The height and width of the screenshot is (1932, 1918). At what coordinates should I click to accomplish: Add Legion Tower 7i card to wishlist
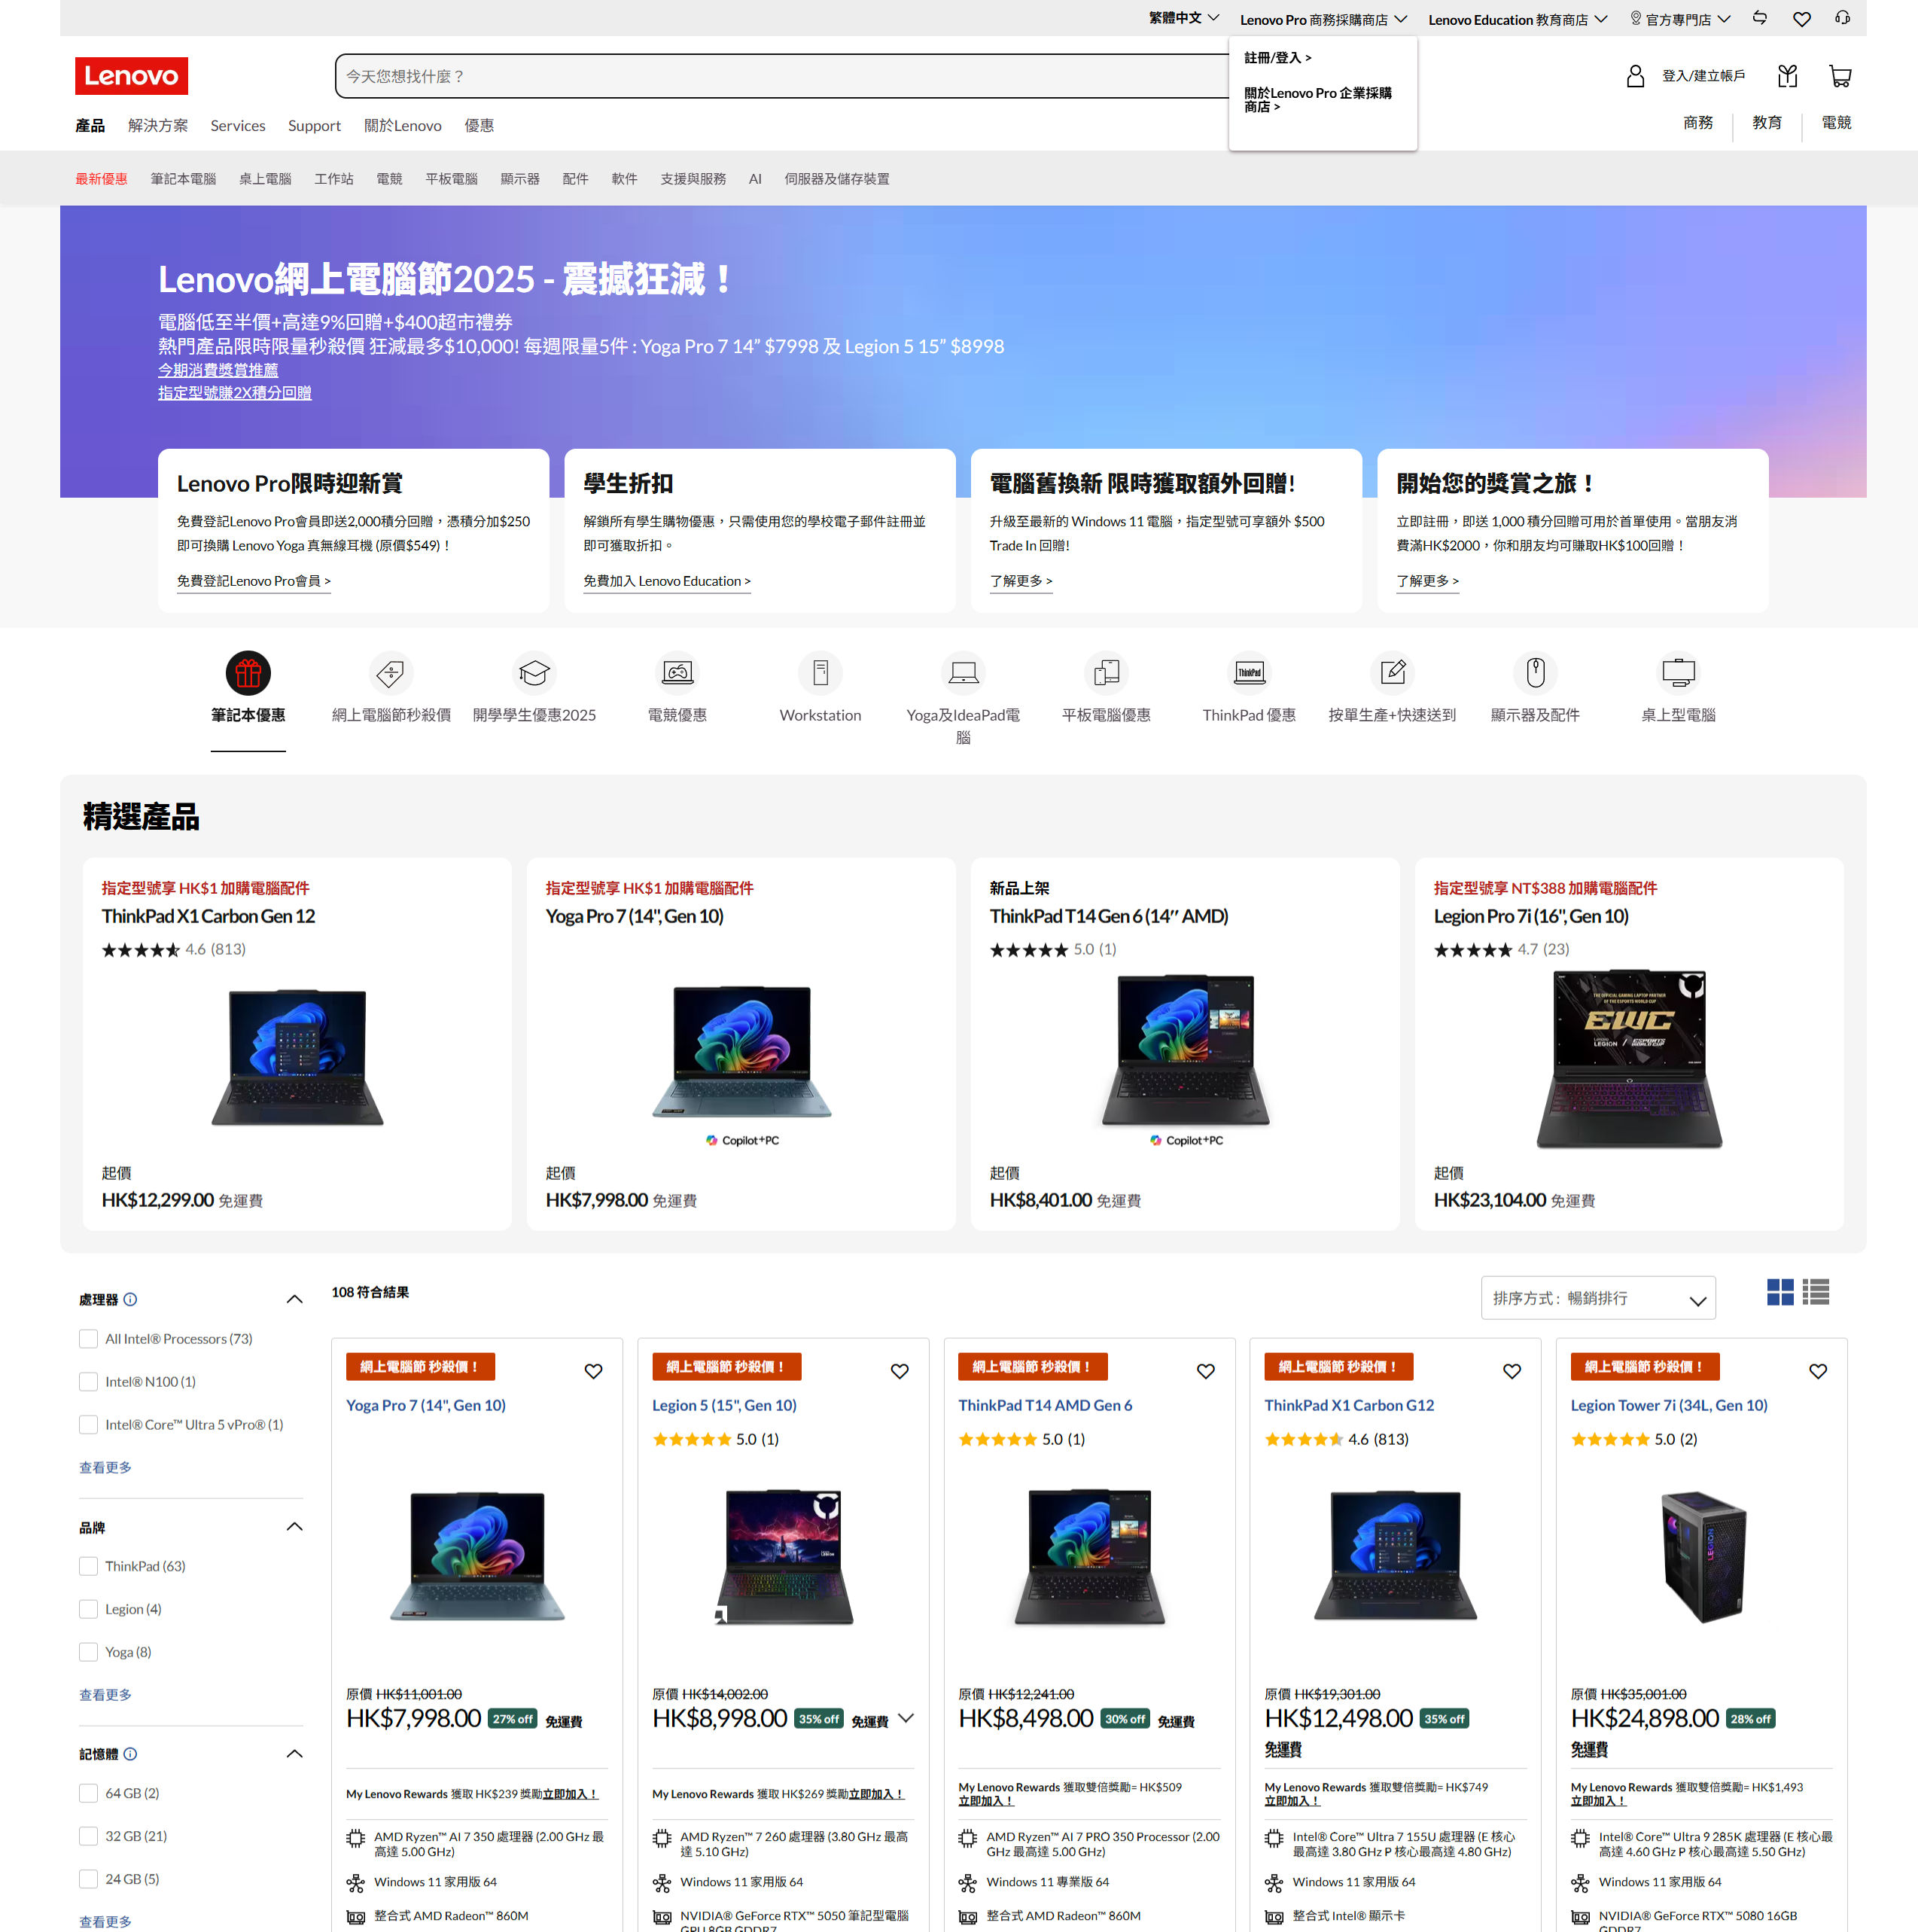(1817, 1371)
